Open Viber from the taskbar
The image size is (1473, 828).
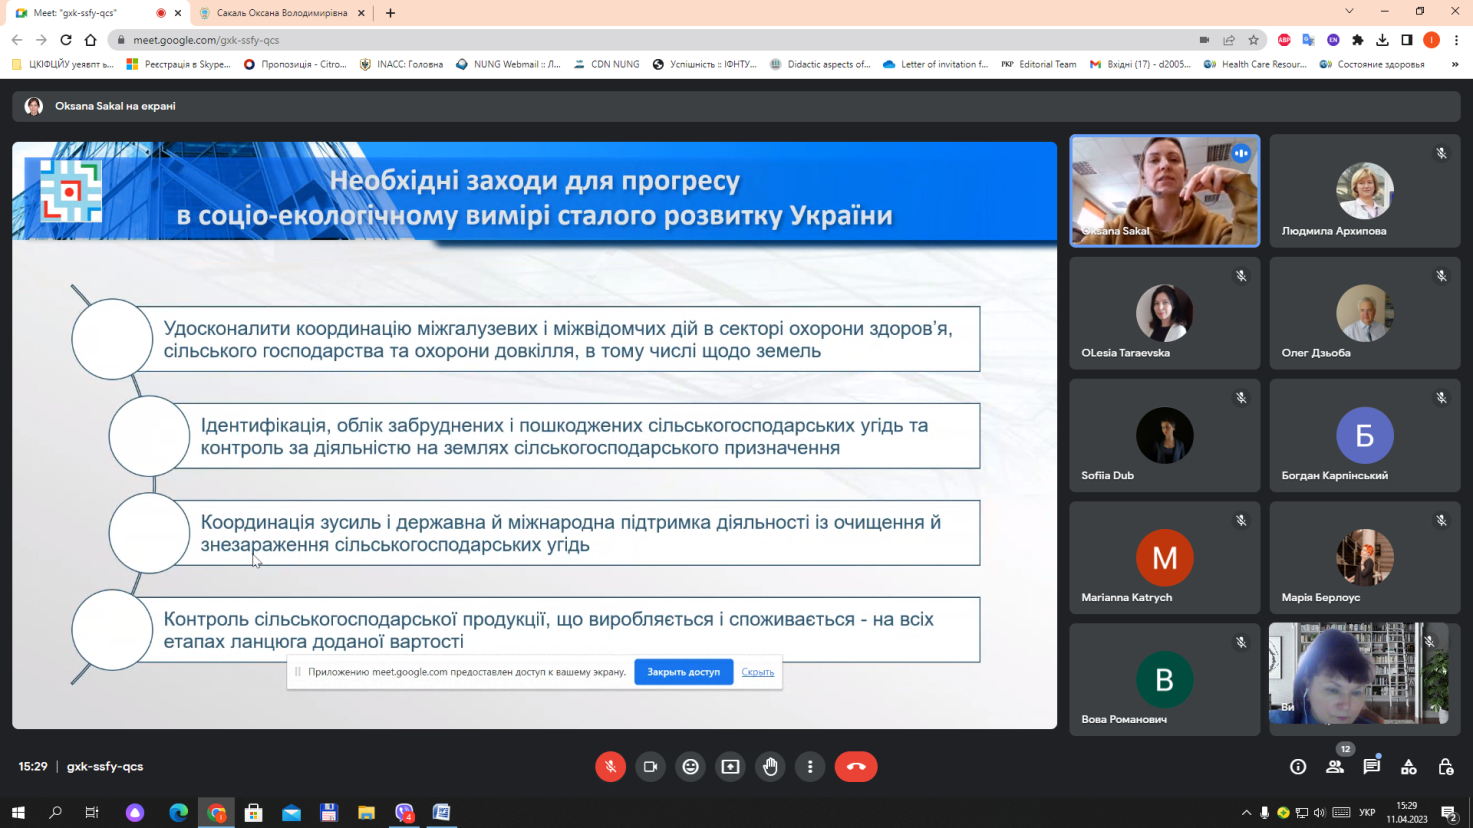tap(404, 813)
